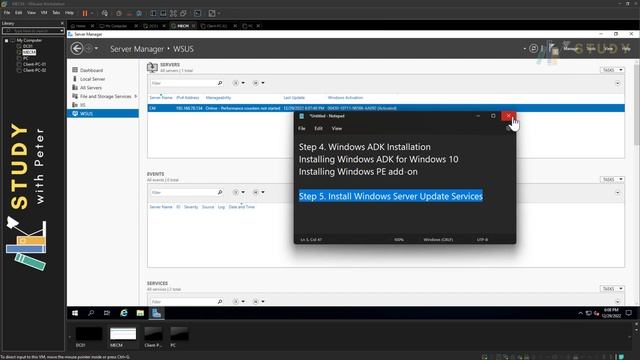
Task: Open the Library search dropdown arrow
Action: 62,31
